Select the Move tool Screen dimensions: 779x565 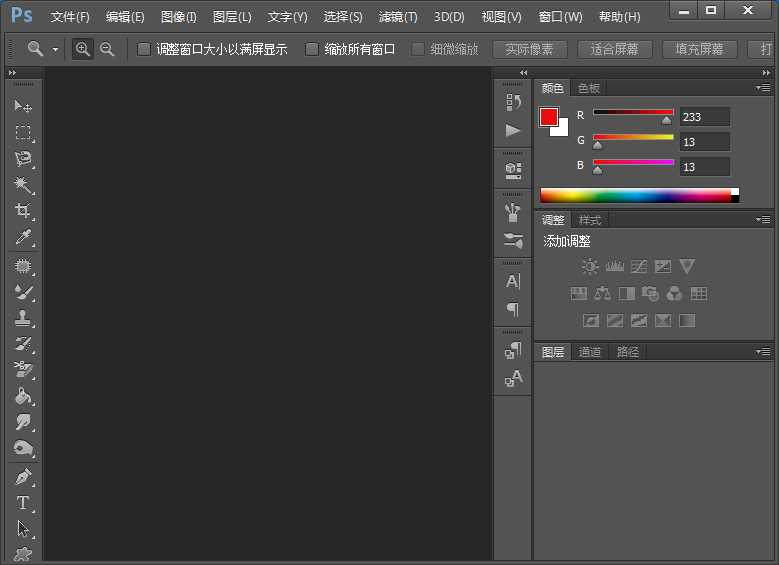click(x=23, y=106)
